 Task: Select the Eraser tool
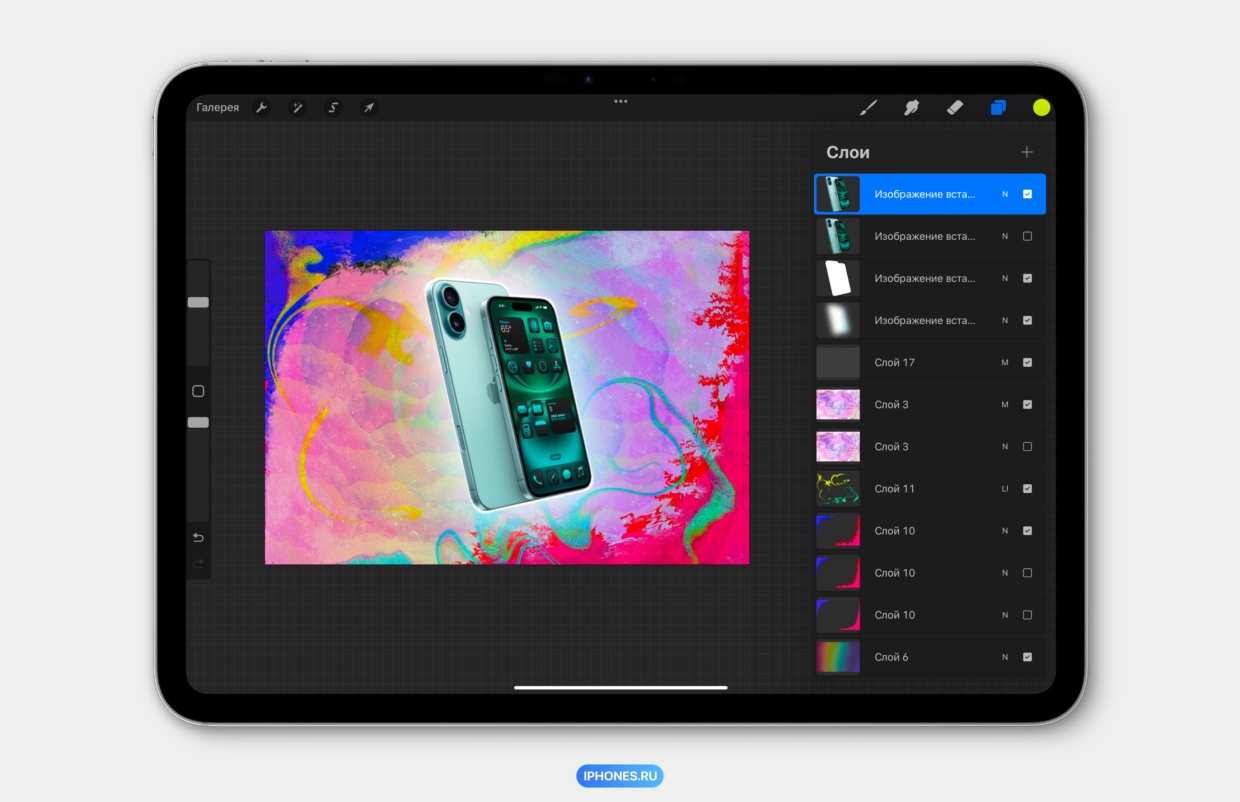[954, 107]
